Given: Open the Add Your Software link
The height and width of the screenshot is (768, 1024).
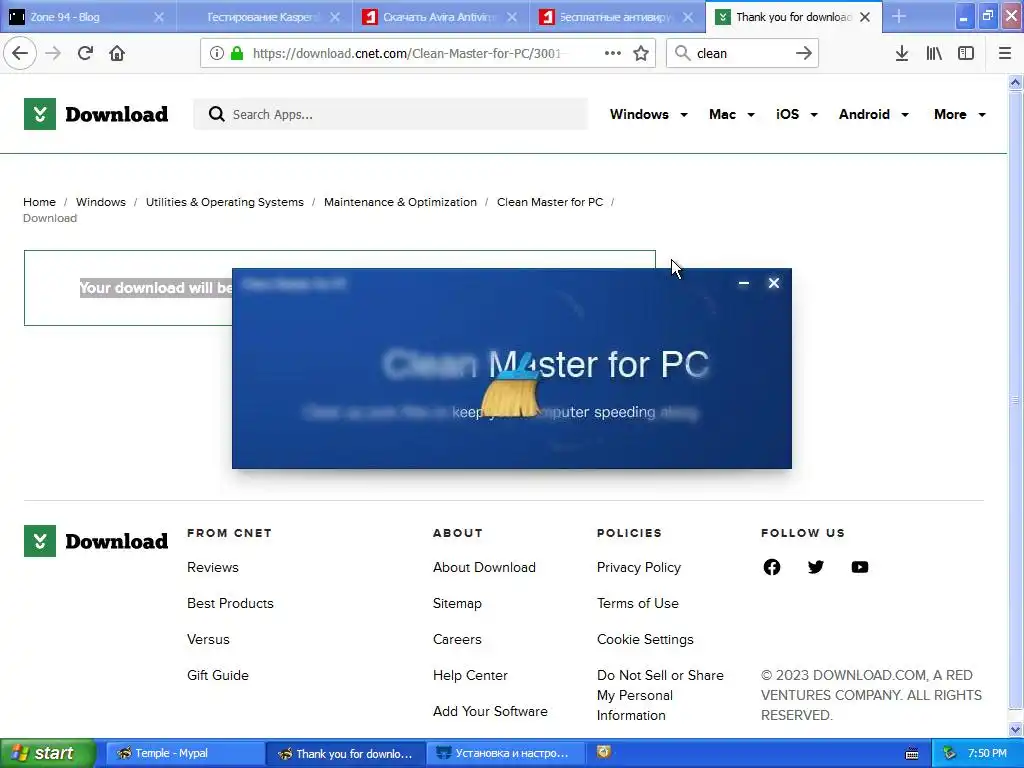Looking at the screenshot, I should 490,711.
